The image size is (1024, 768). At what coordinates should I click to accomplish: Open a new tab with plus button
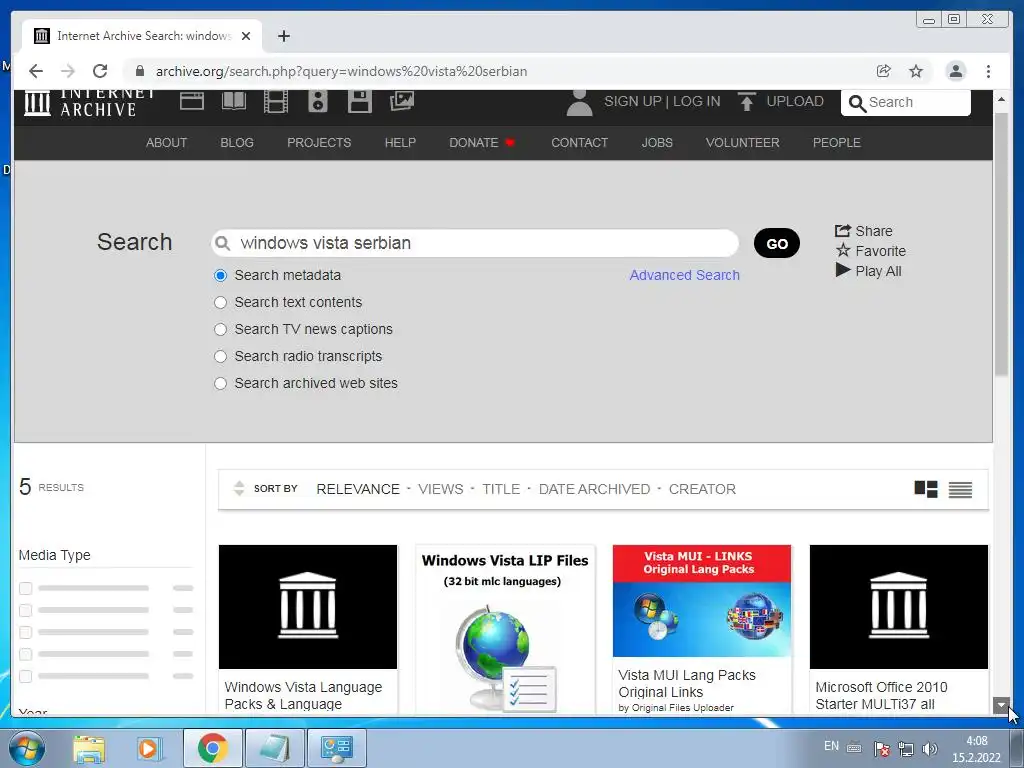[283, 36]
